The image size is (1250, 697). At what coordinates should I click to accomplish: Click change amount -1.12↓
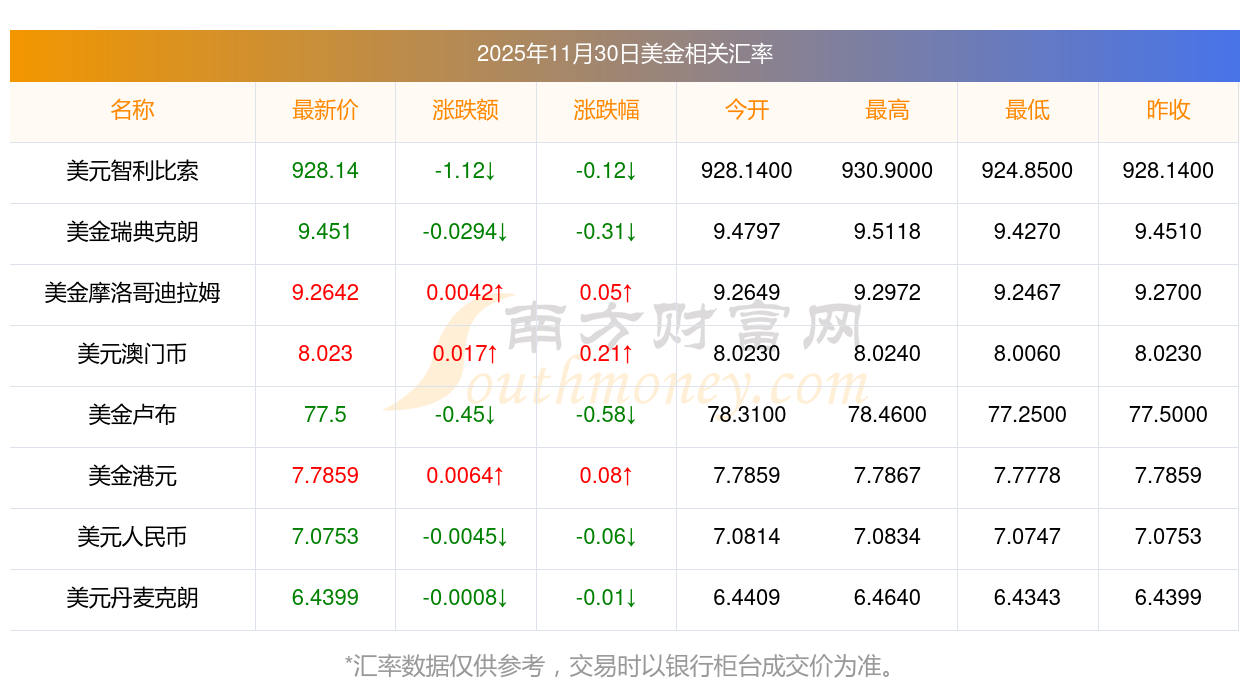466,171
